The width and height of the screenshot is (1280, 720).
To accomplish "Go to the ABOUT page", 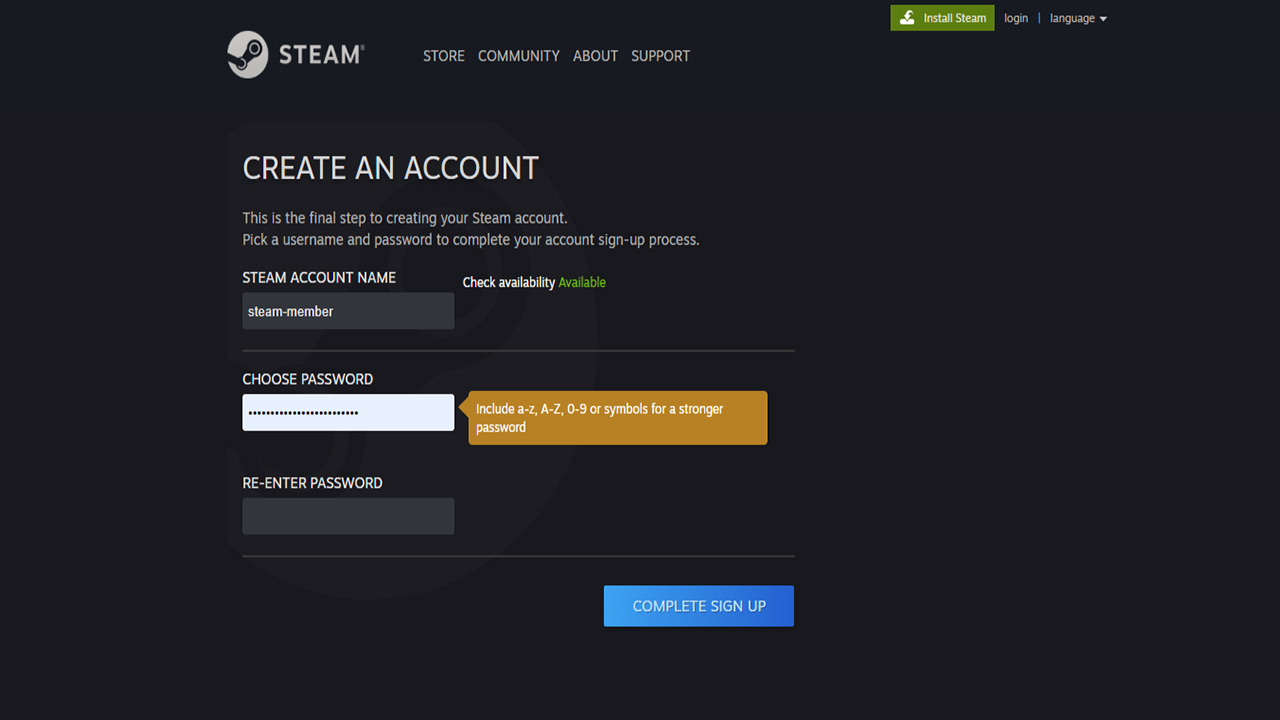I will 595,56.
